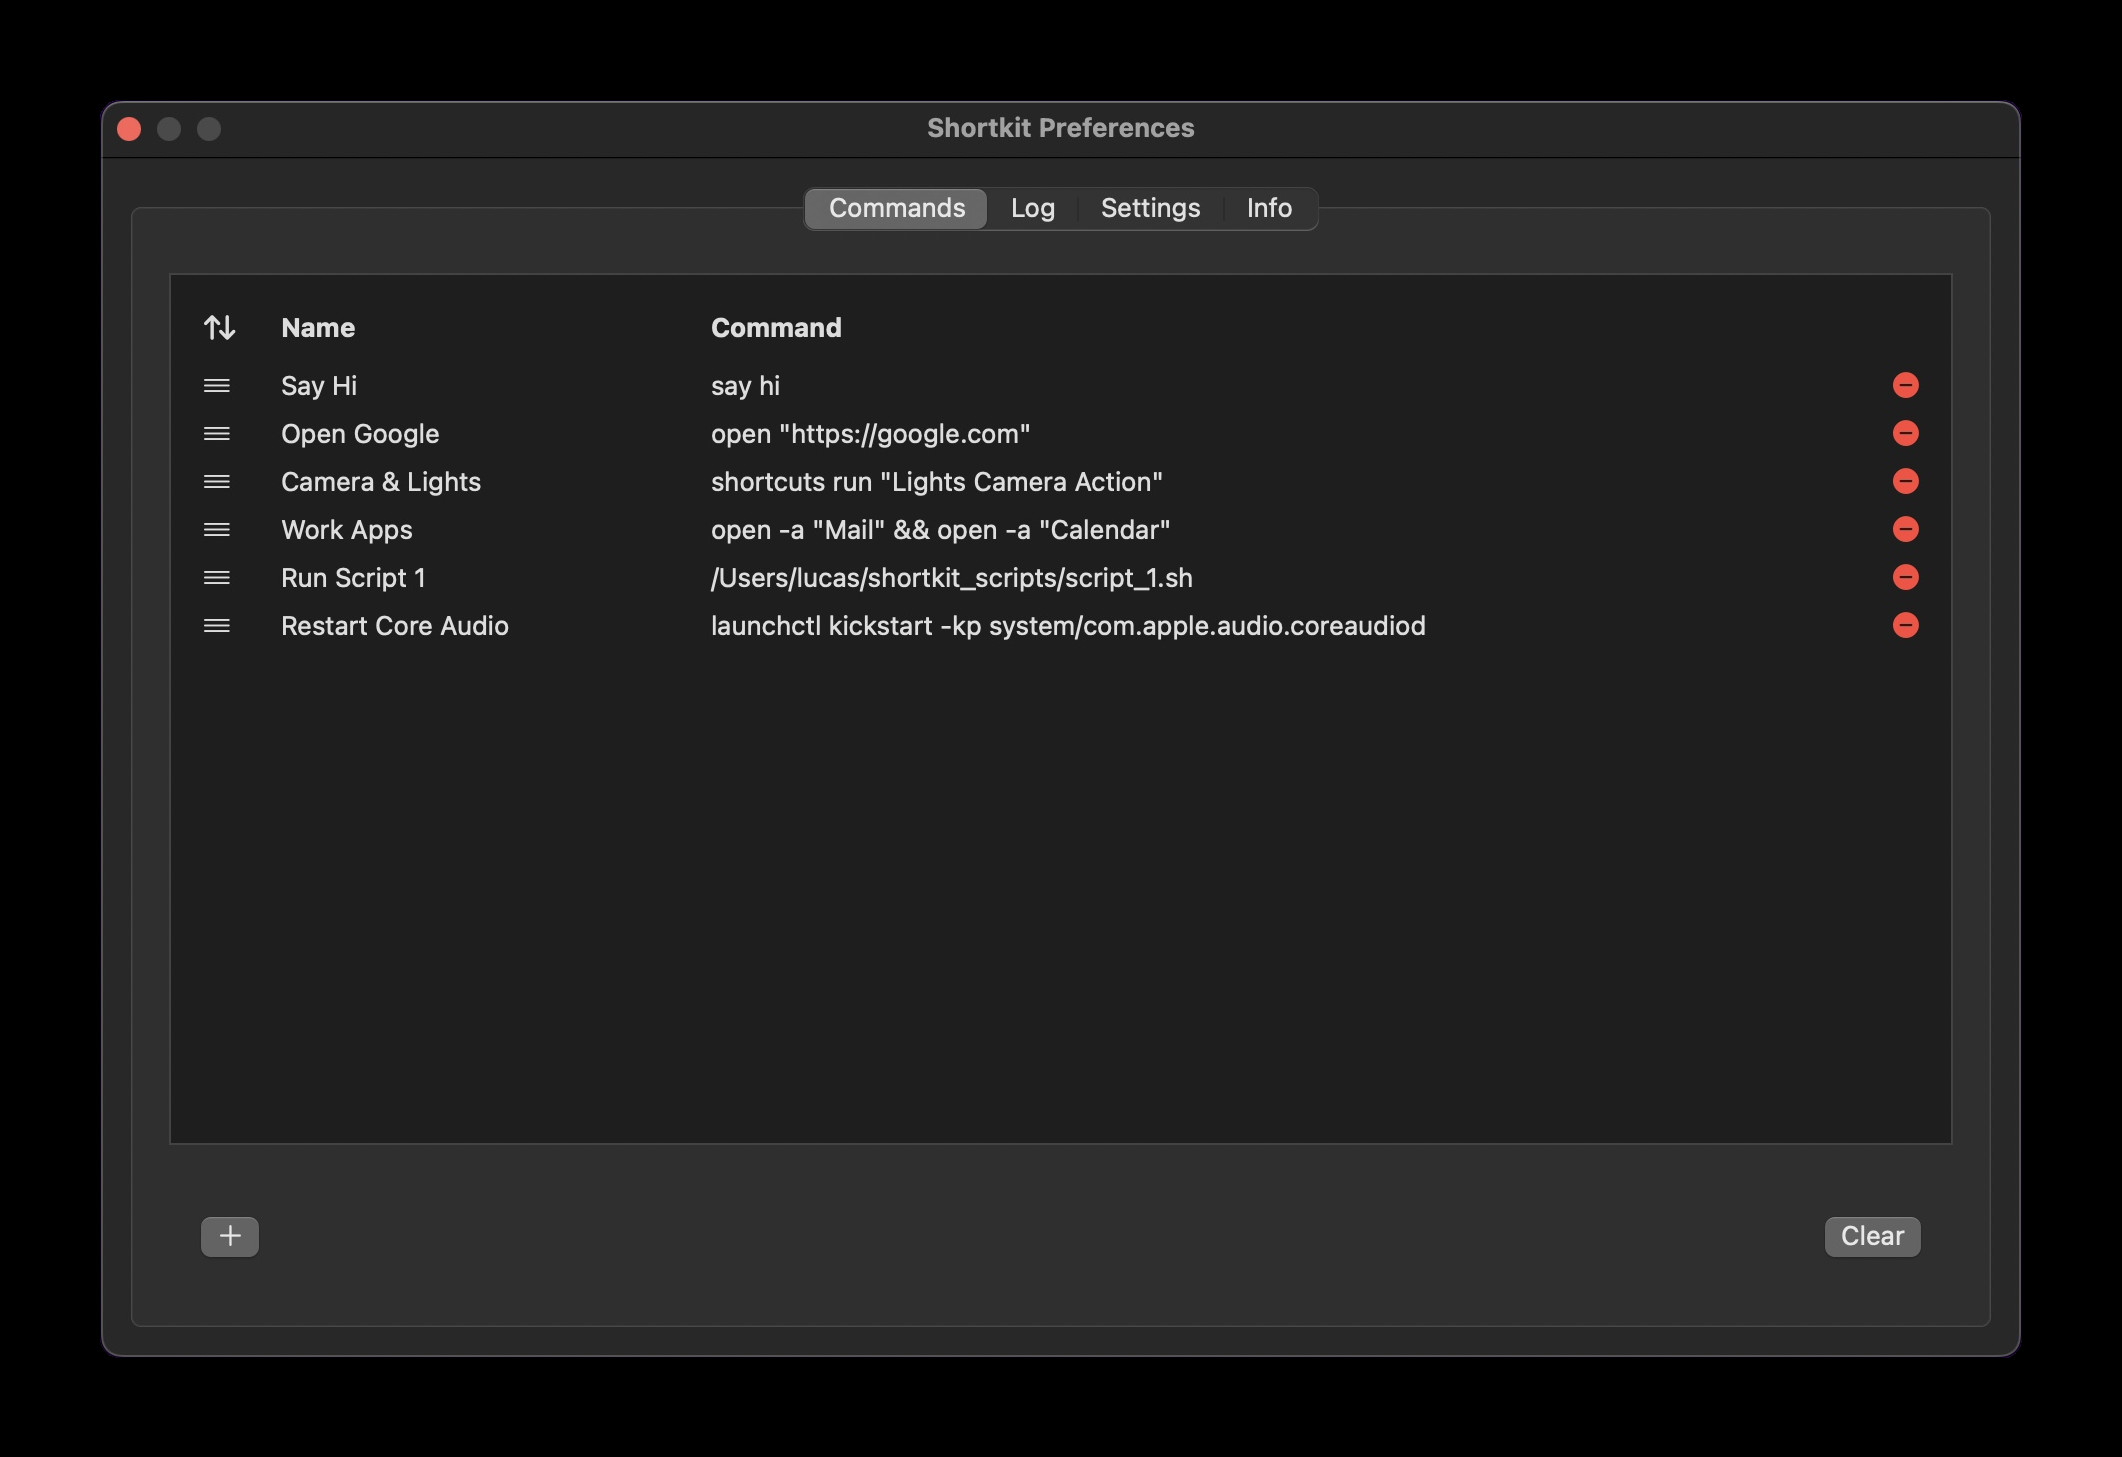Edit the Open Google name field
Screen dimensions: 2122x1457
pyautogui.click(x=360, y=434)
